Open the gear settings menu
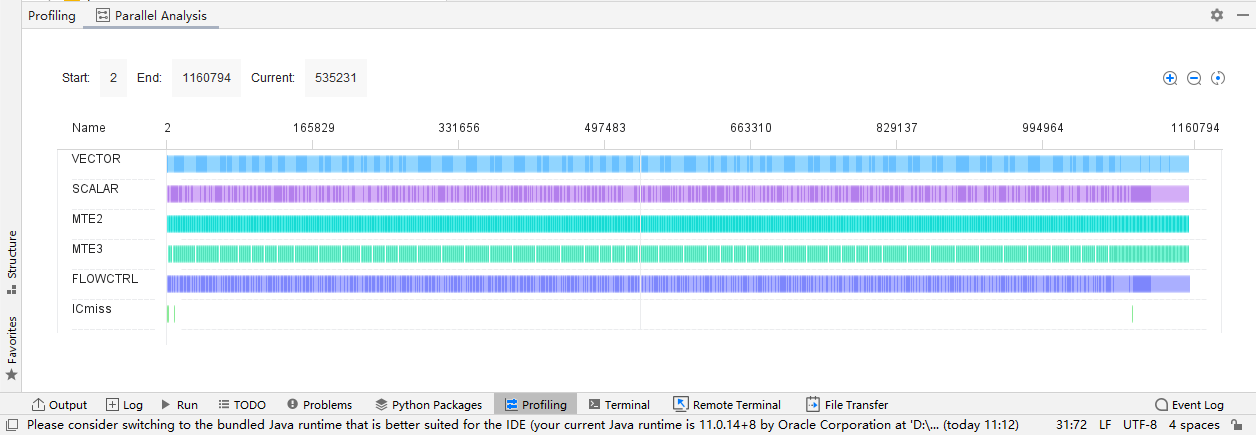The width and height of the screenshot is (1256, 435). (x=1217, y=15)
